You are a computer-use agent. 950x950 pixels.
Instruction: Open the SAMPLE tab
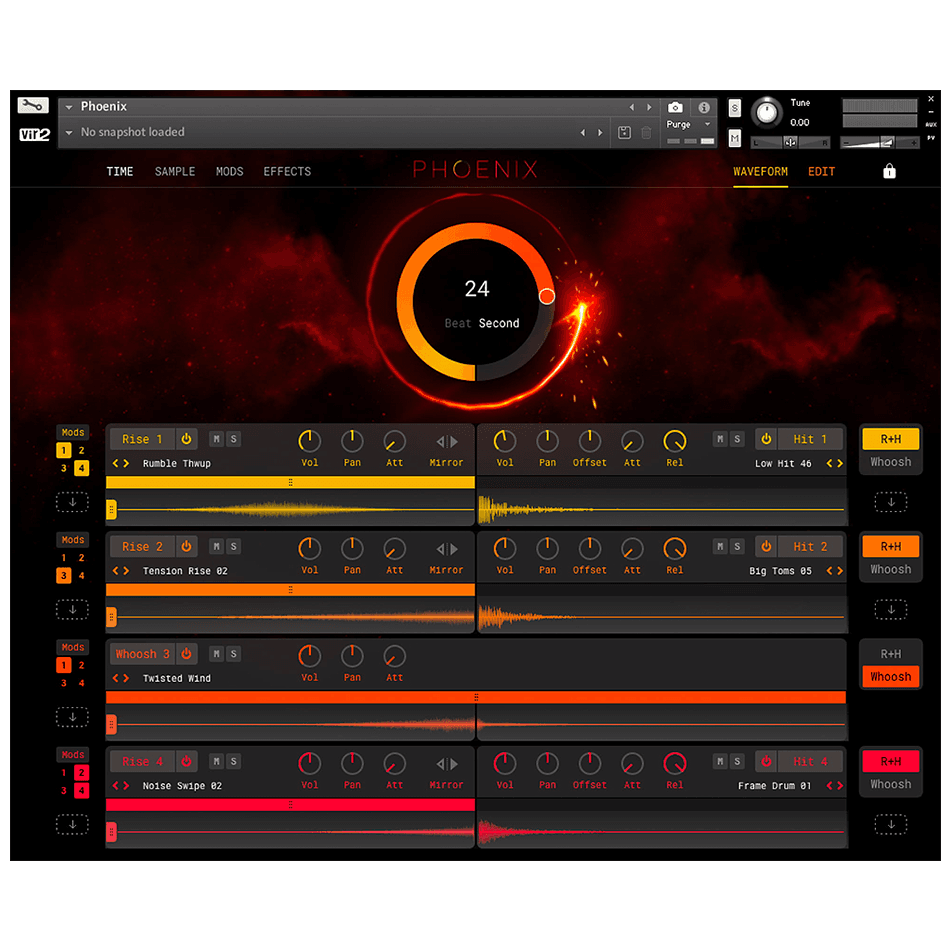175,171
